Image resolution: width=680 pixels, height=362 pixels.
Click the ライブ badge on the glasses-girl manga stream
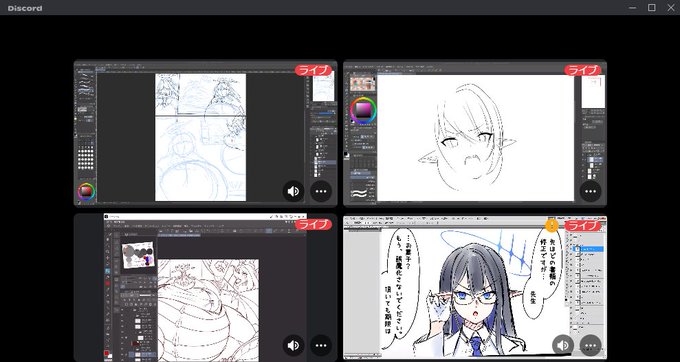click(582, 225)
